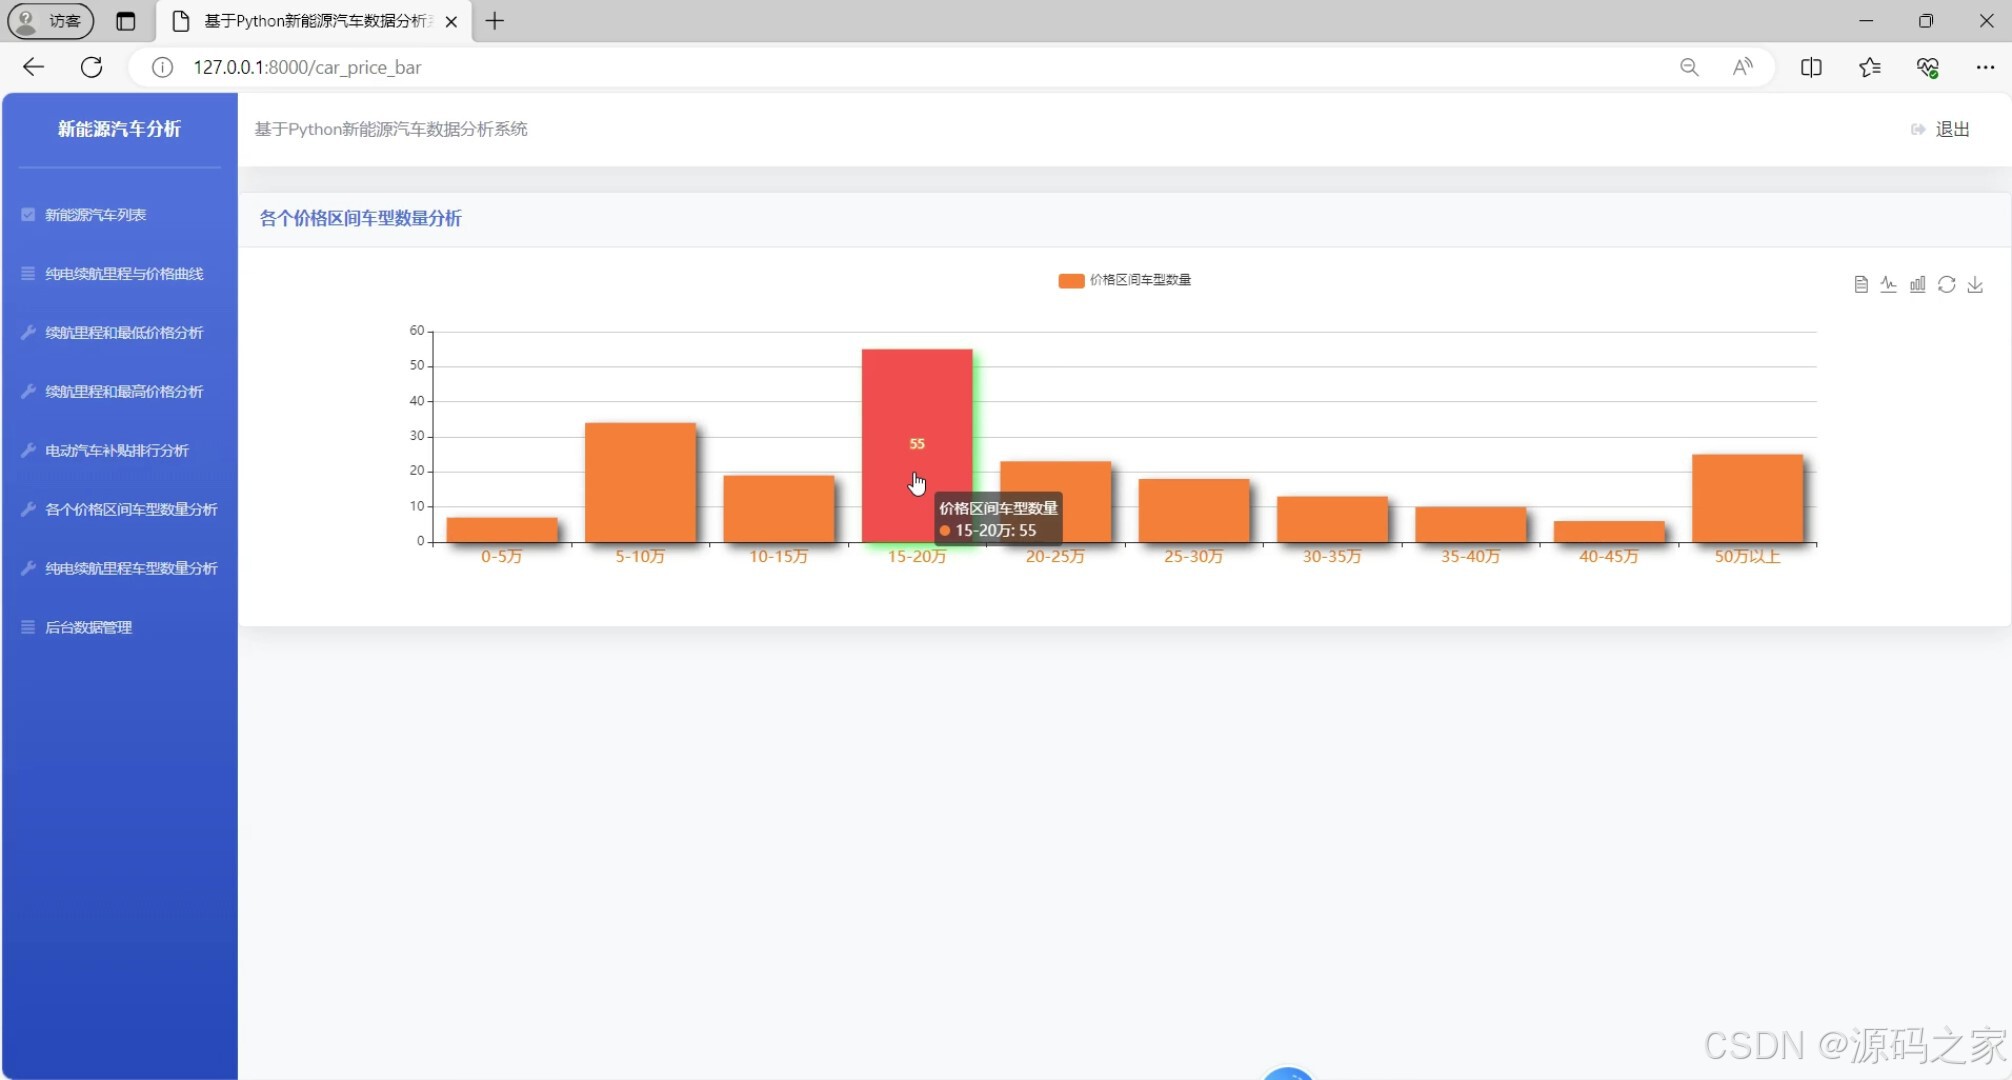Open browser settings and more menu
The width and height of the screenshot is (2012, 1080).
pos(1985,67)
